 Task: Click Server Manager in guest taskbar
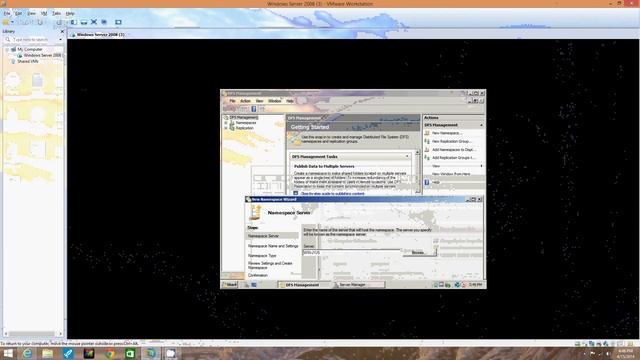pyautogui.click(x=358, y=284)
